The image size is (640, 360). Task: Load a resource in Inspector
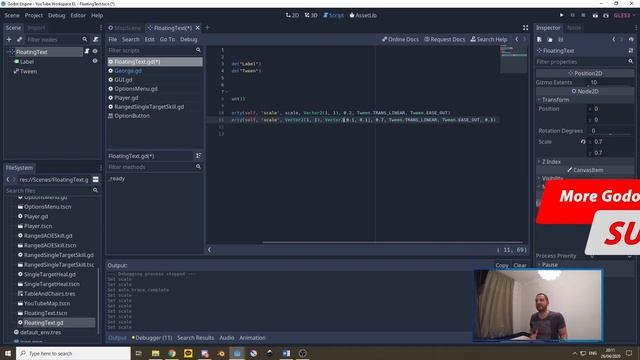click(550, 40)
